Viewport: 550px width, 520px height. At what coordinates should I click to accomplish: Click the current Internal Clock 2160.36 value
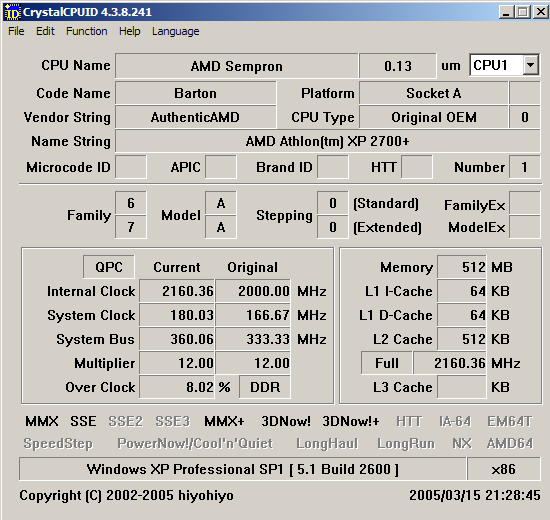click(177, 291)
